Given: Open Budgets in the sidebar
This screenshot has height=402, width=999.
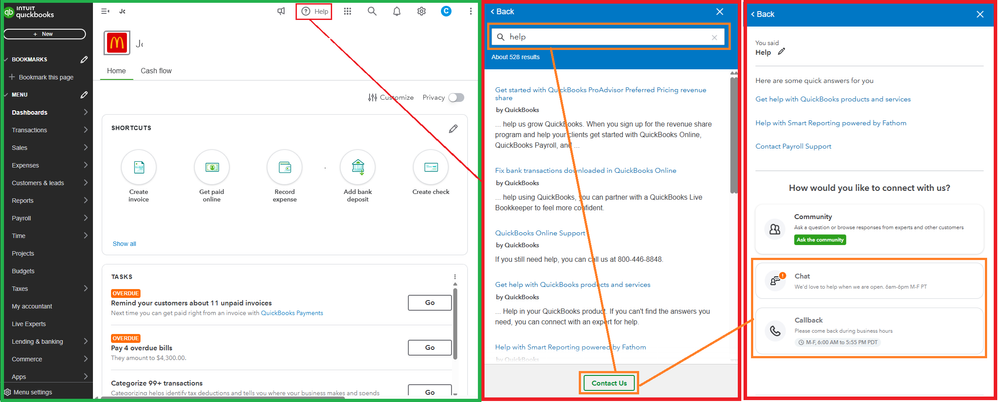Looking at the screenshot, I should click(22, 271).
